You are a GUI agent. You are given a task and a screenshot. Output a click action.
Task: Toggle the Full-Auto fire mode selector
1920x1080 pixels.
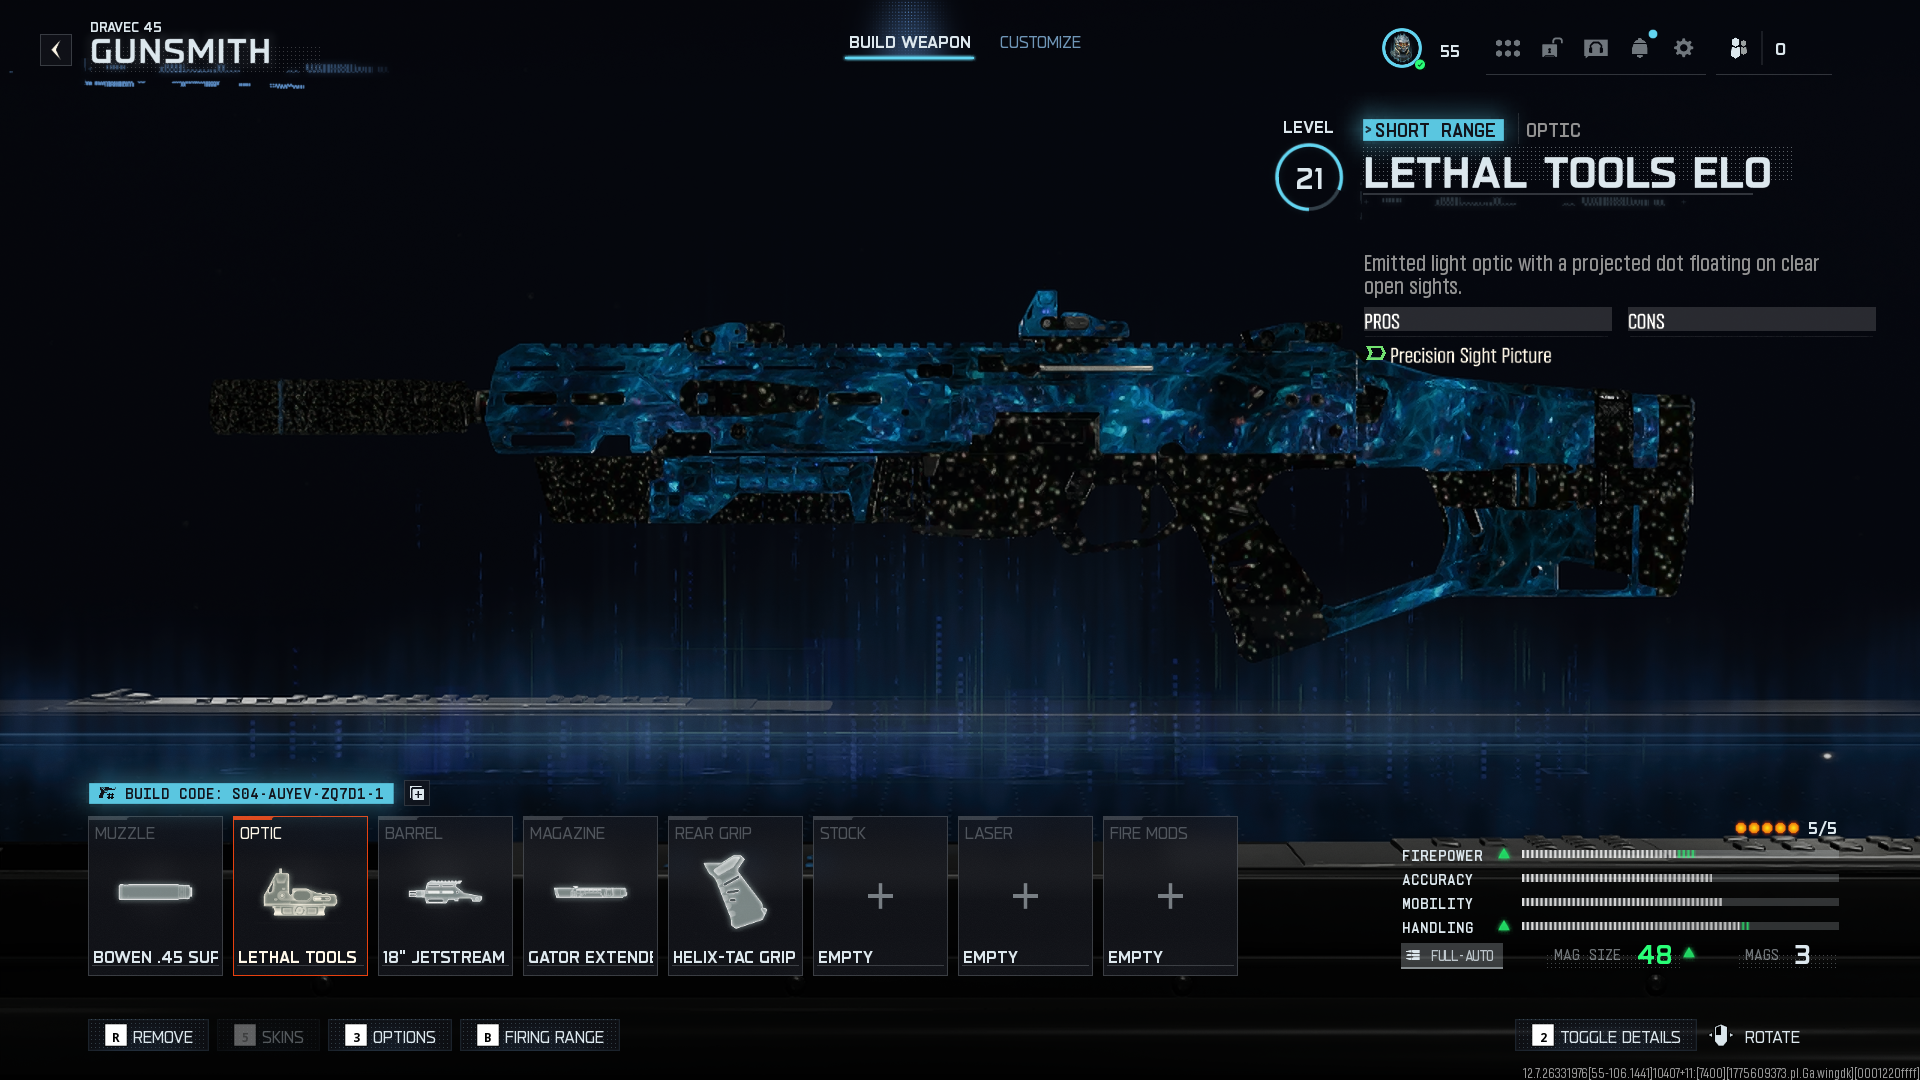[x=1452, y=956]
